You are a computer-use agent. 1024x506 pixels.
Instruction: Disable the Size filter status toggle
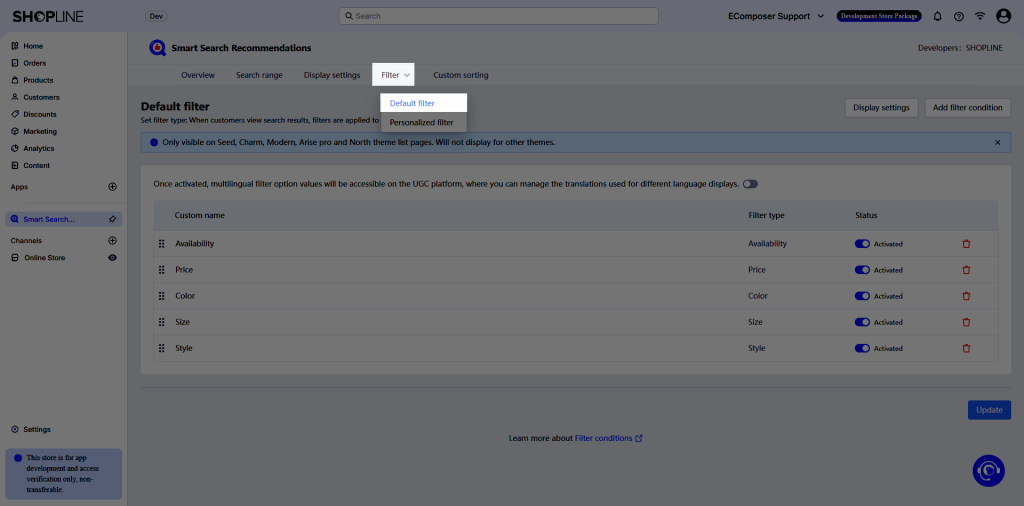point(862,322)
